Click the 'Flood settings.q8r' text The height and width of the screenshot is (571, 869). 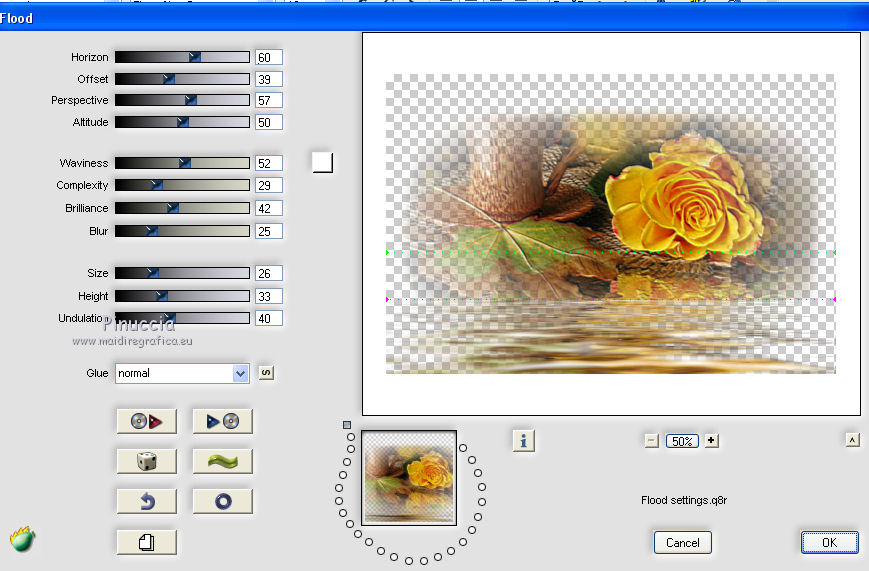pyautogui.click(x=684, y=500)
